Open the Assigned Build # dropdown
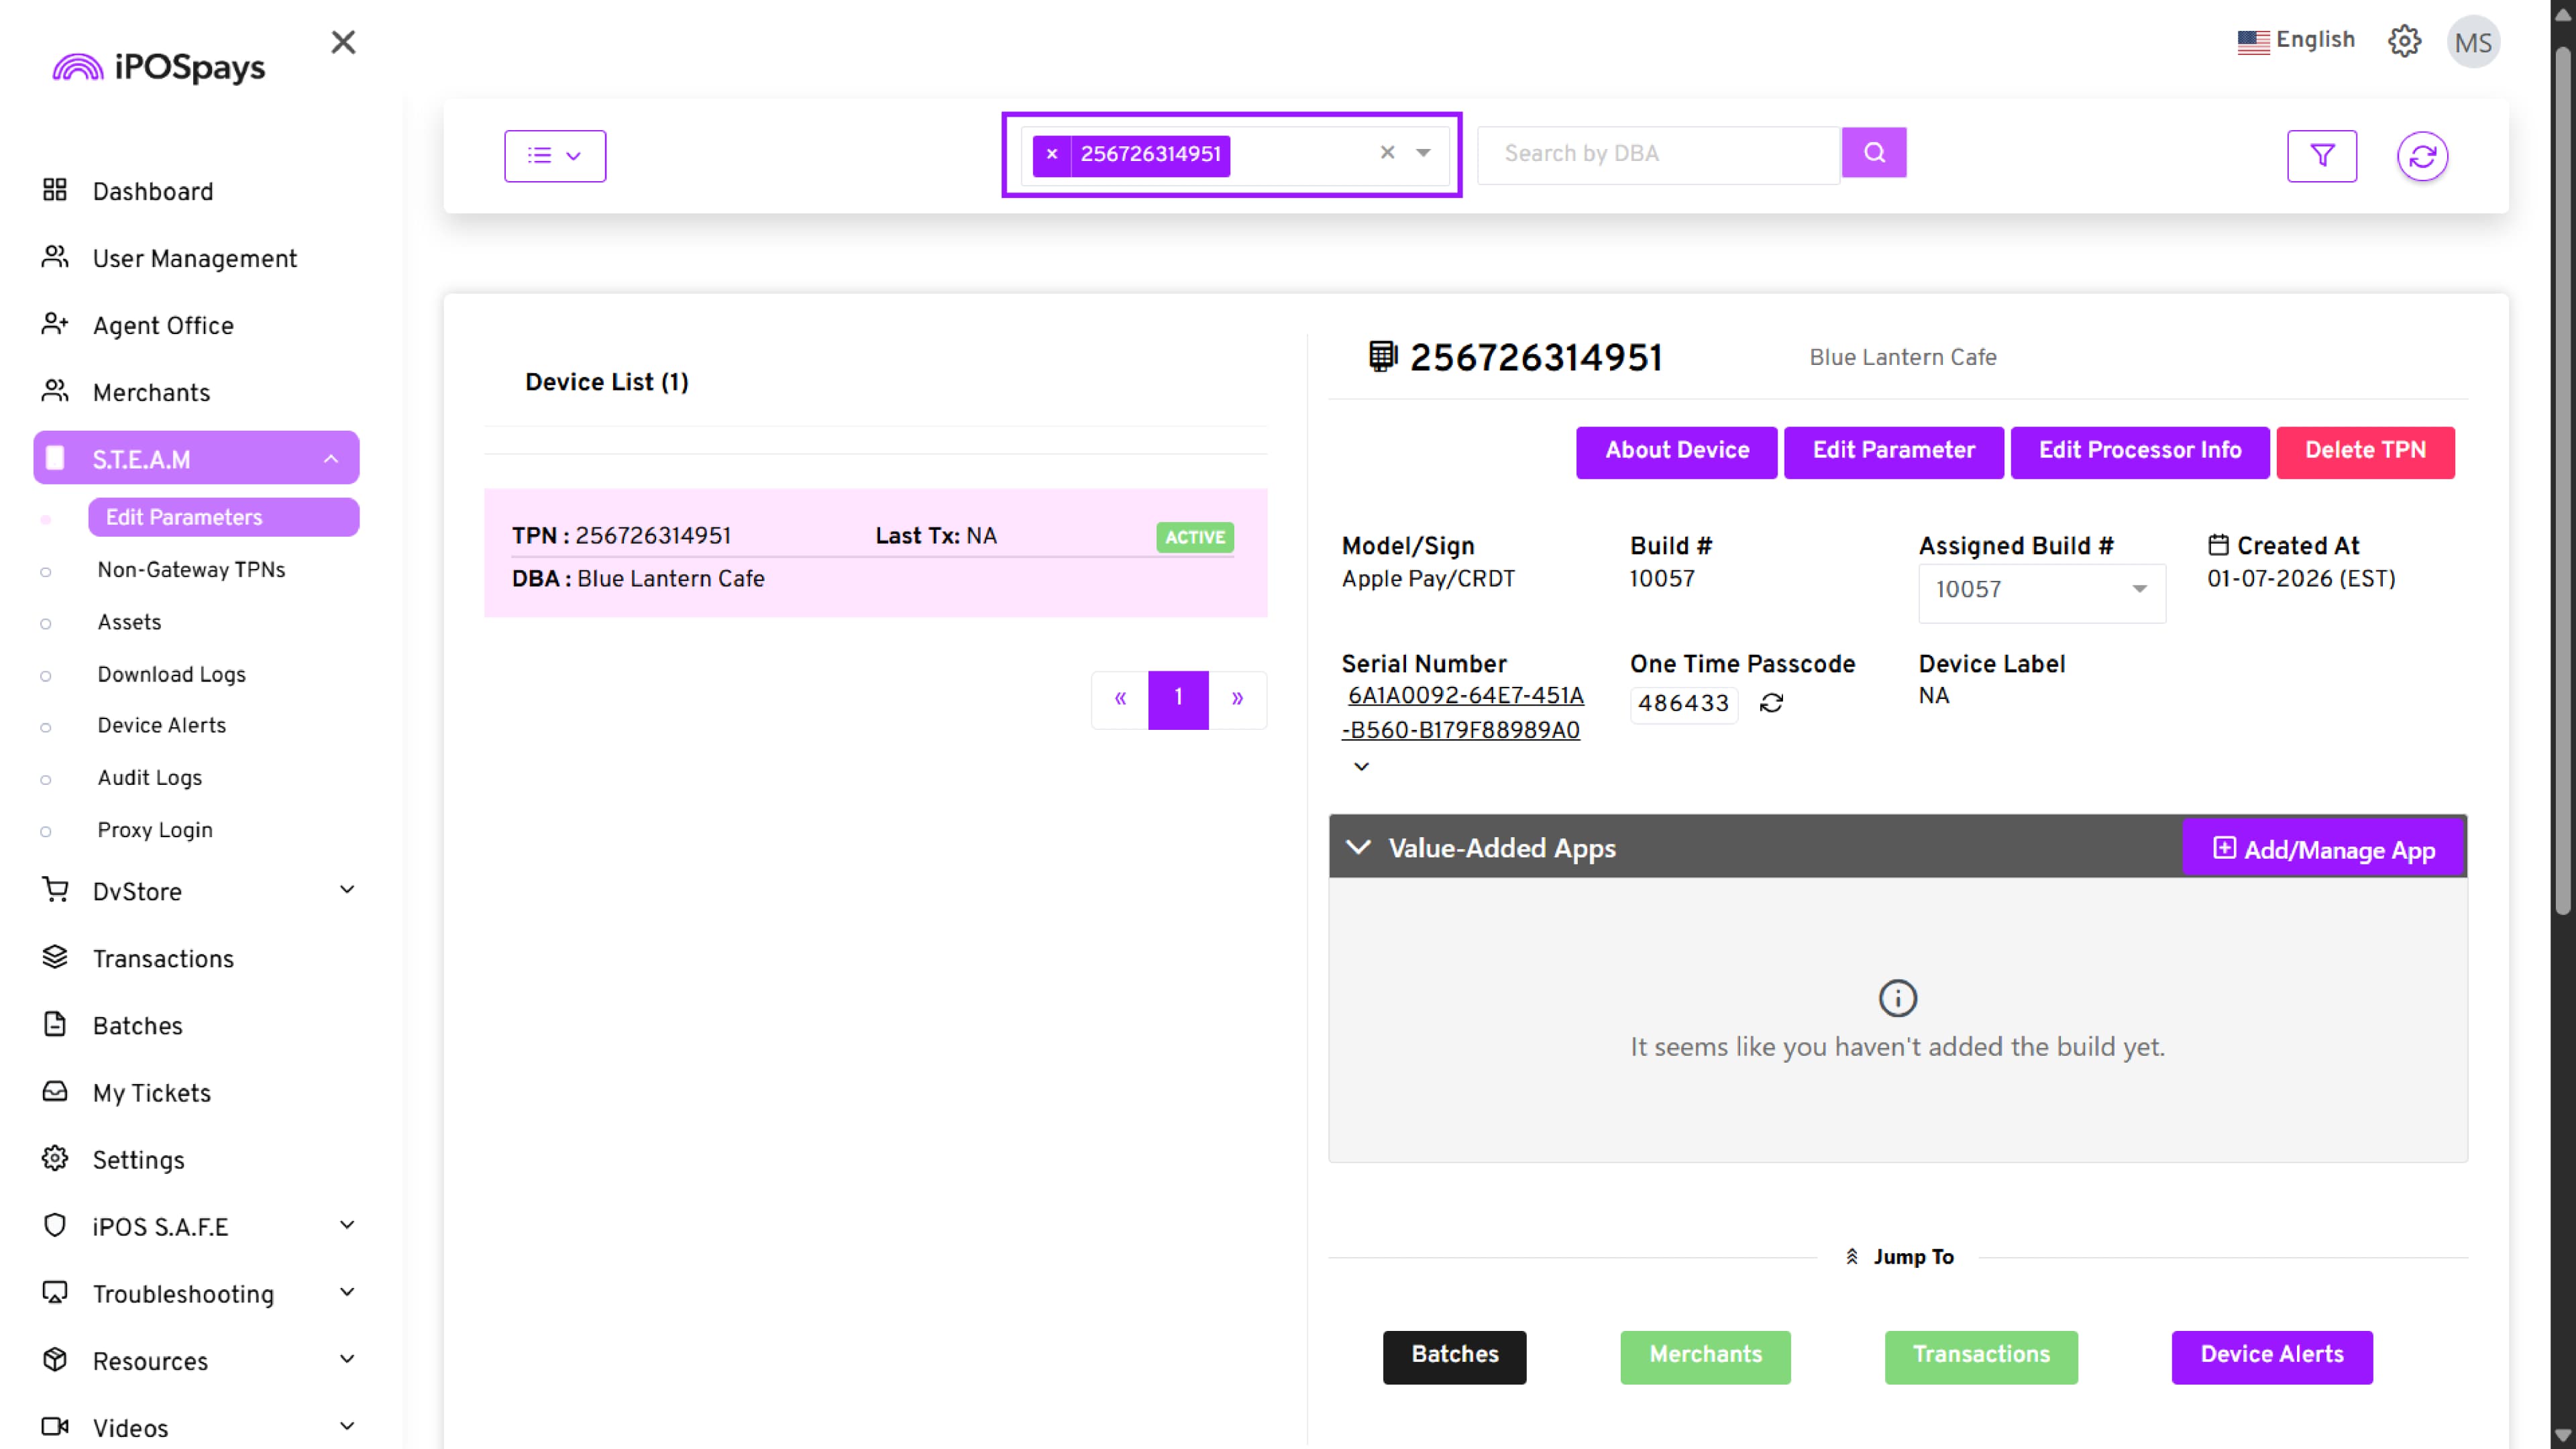2576x1449 pixels. (2041, 589)
